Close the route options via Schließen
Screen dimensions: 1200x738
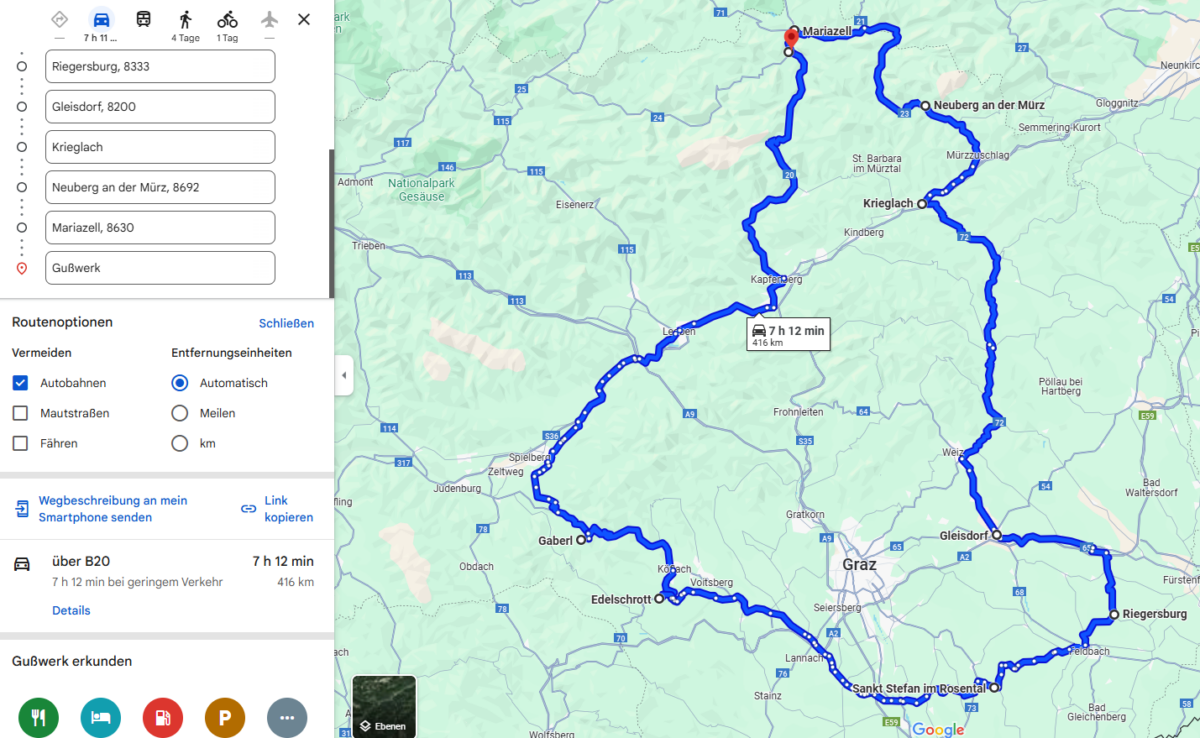pyautogui.click(x=286, y=323)
